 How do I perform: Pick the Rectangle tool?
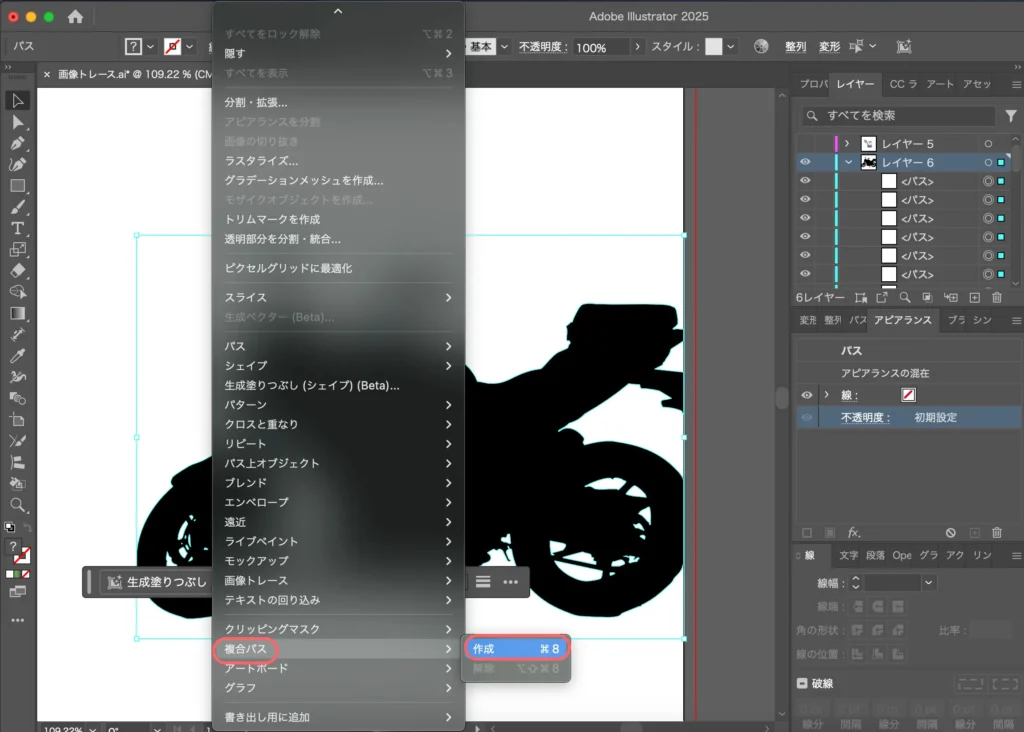click(x=18, y=185)
